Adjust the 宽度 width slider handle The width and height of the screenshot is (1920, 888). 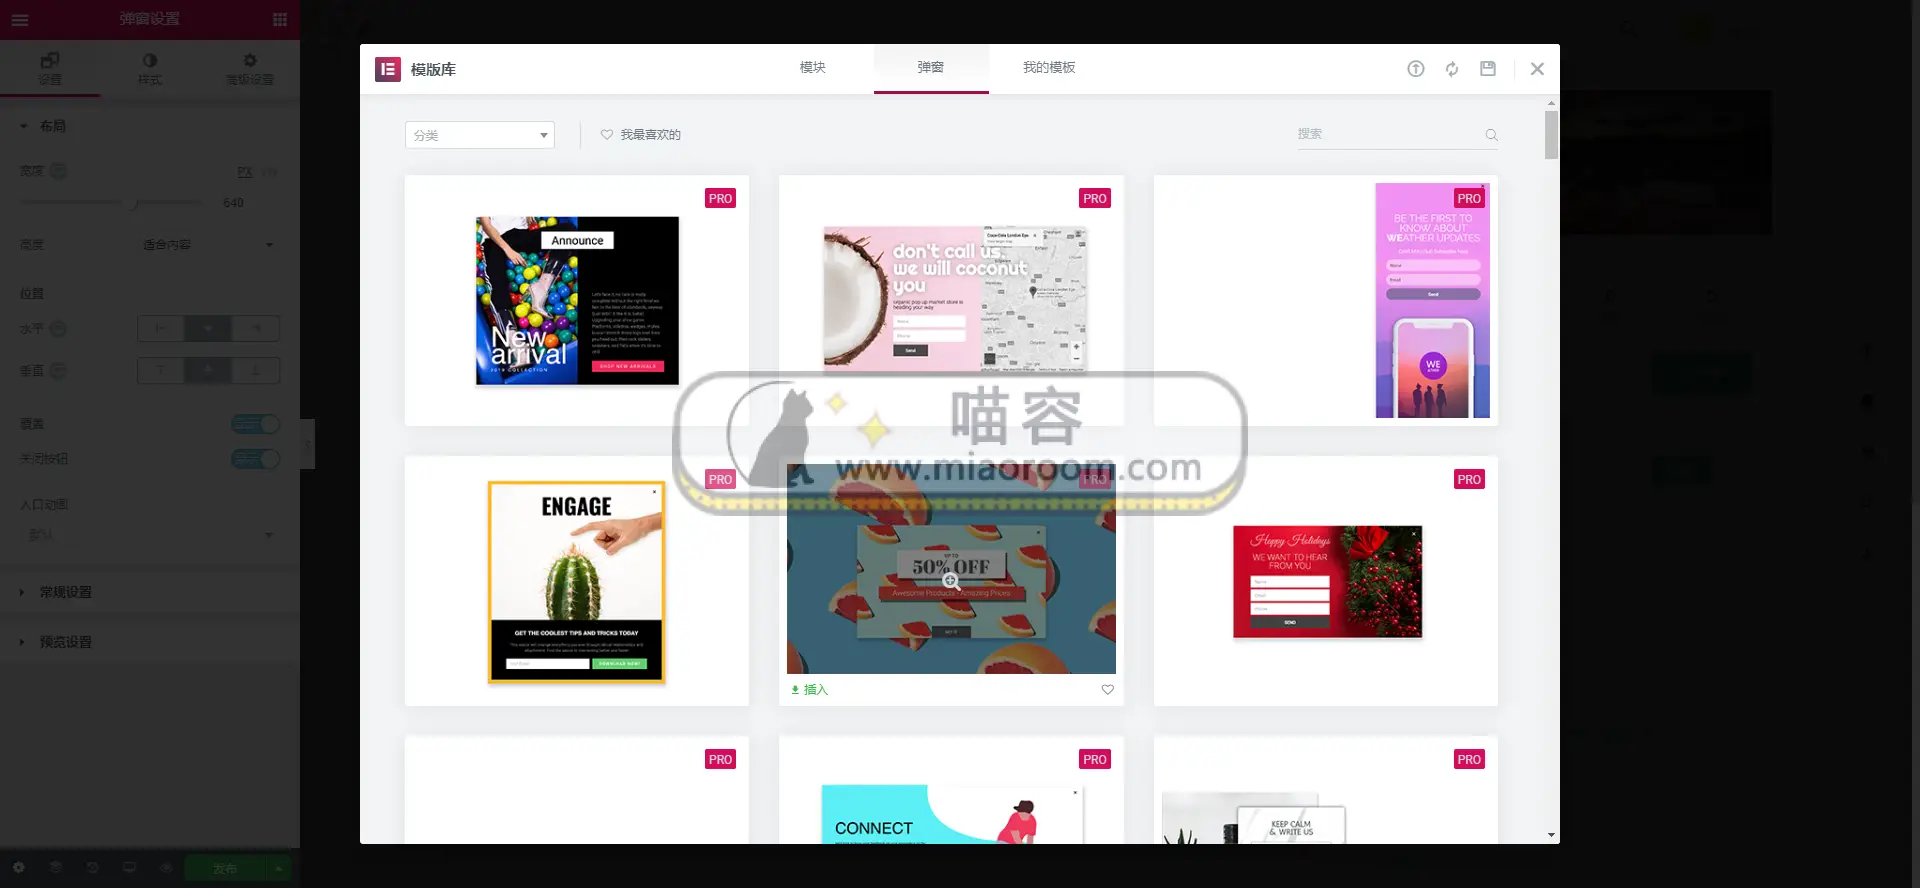(x=133, y=203)
